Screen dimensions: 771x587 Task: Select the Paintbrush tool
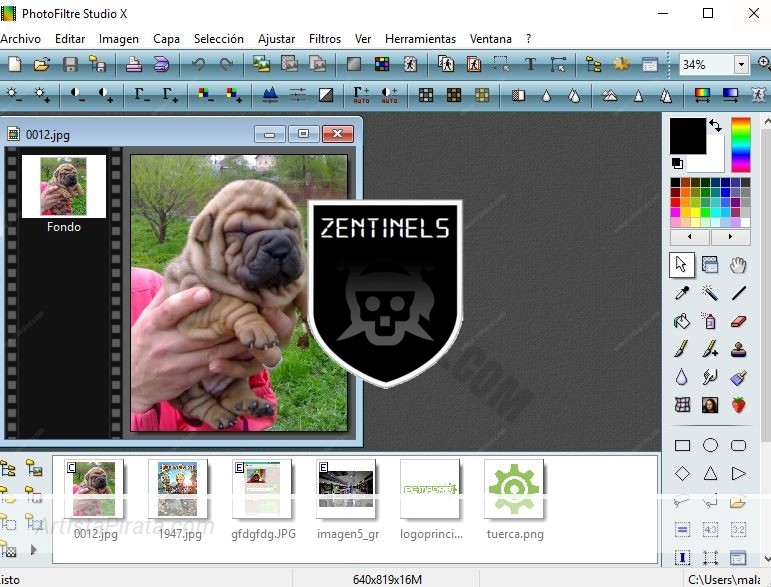click(x=682, y=350)
